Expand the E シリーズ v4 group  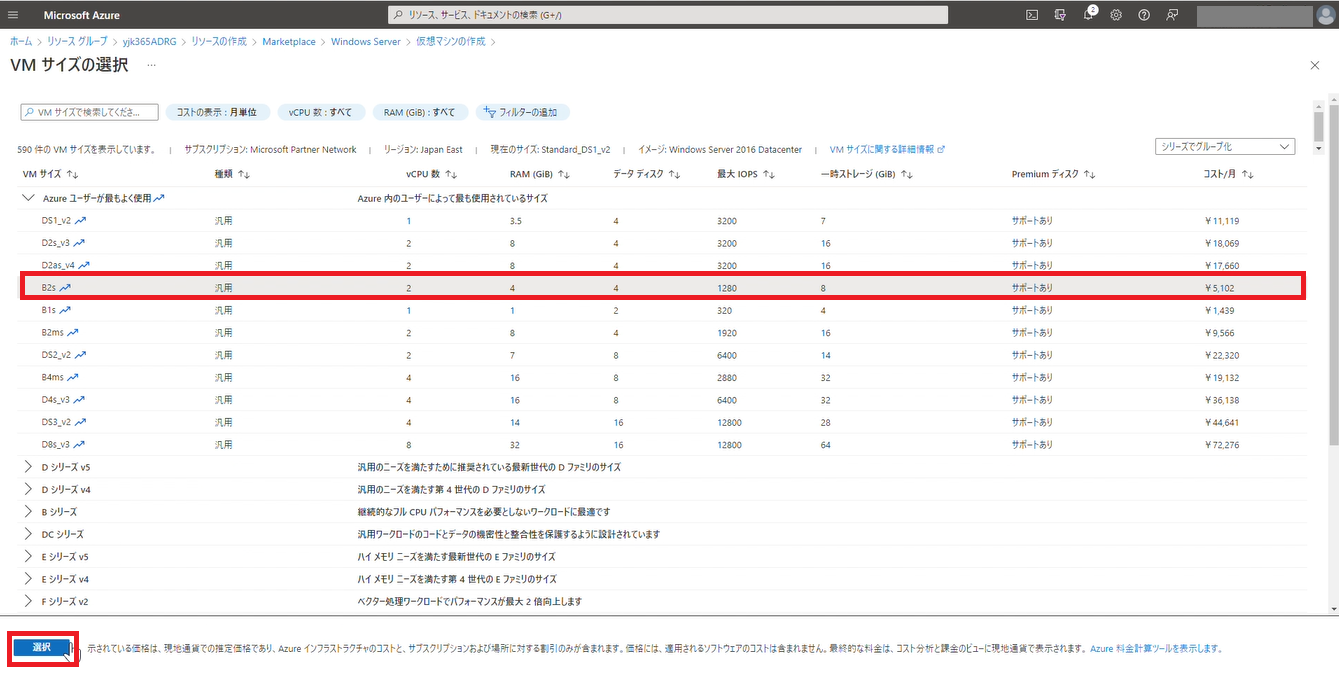[28, 579]
